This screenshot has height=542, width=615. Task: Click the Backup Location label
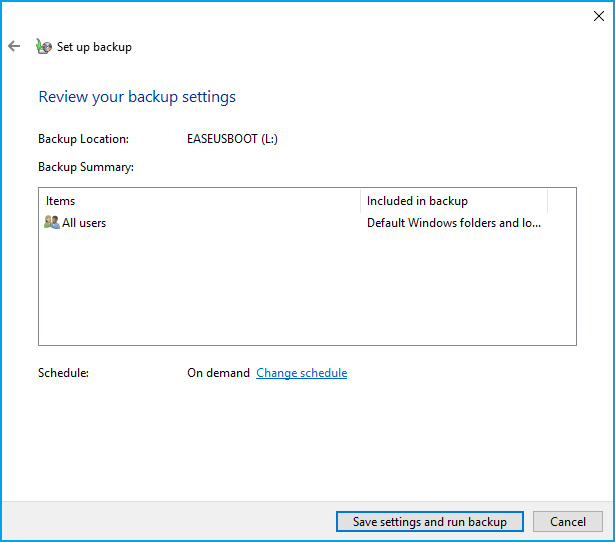tap(83, 139)
